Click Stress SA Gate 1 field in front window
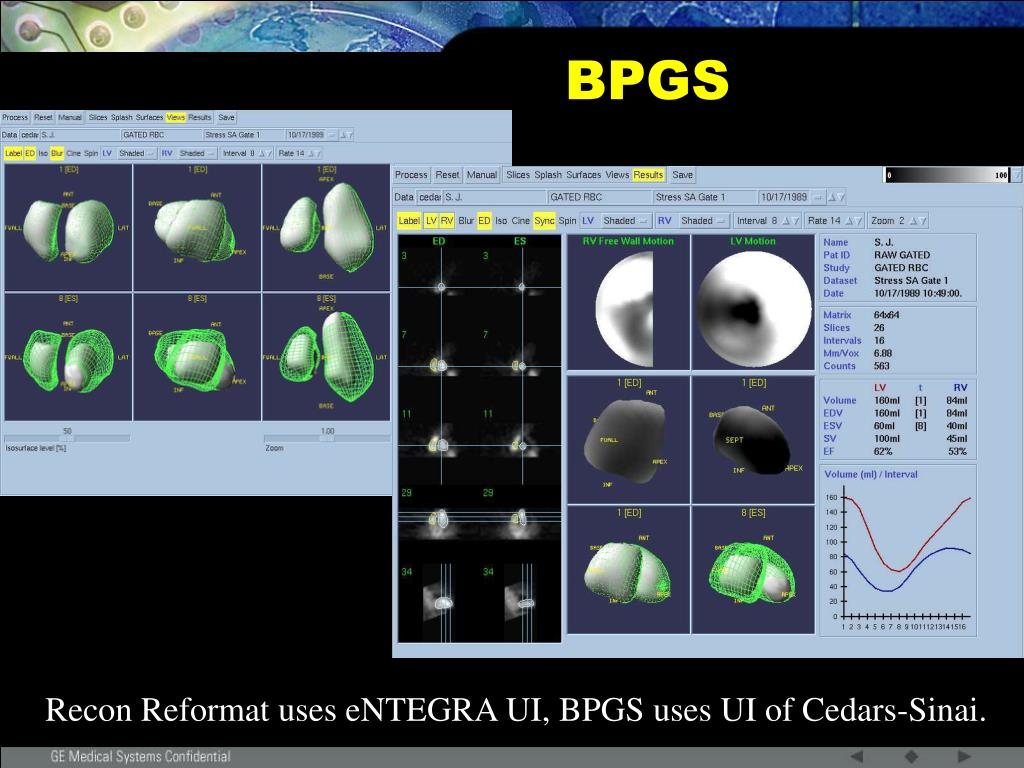 [x=704, y=197]
